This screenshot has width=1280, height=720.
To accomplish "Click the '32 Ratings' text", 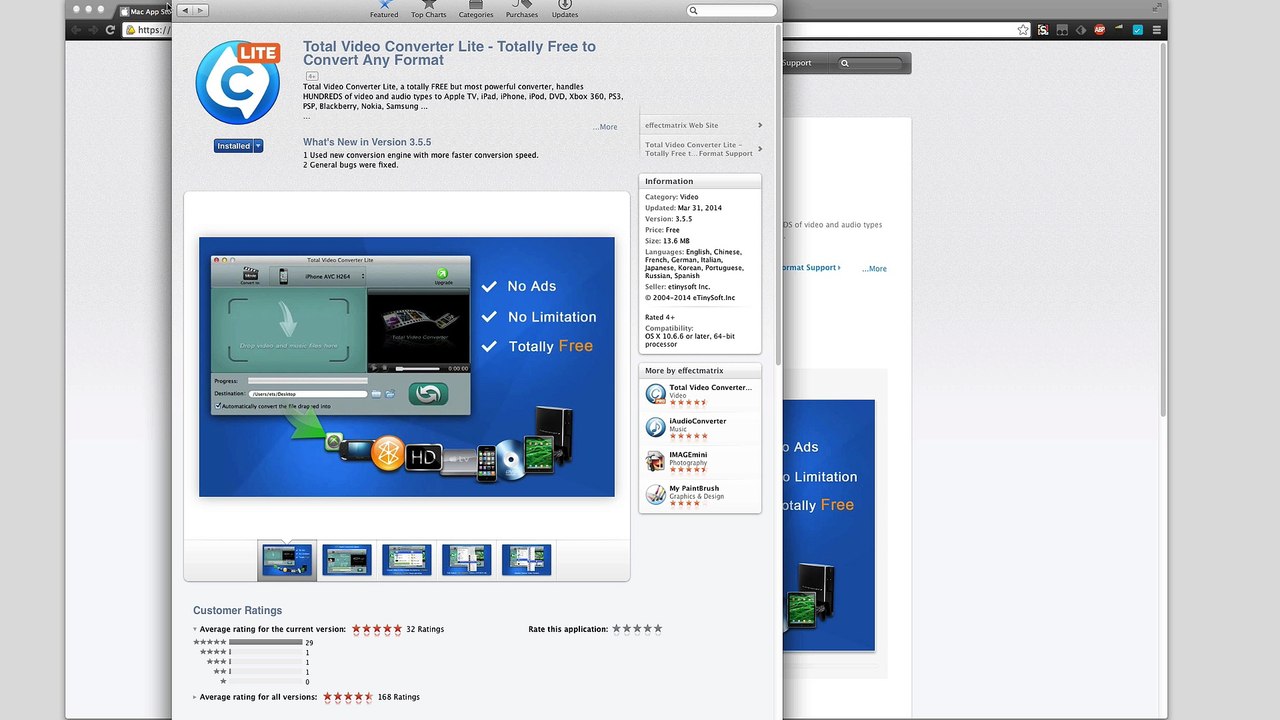I will click(x=425, y=629).
